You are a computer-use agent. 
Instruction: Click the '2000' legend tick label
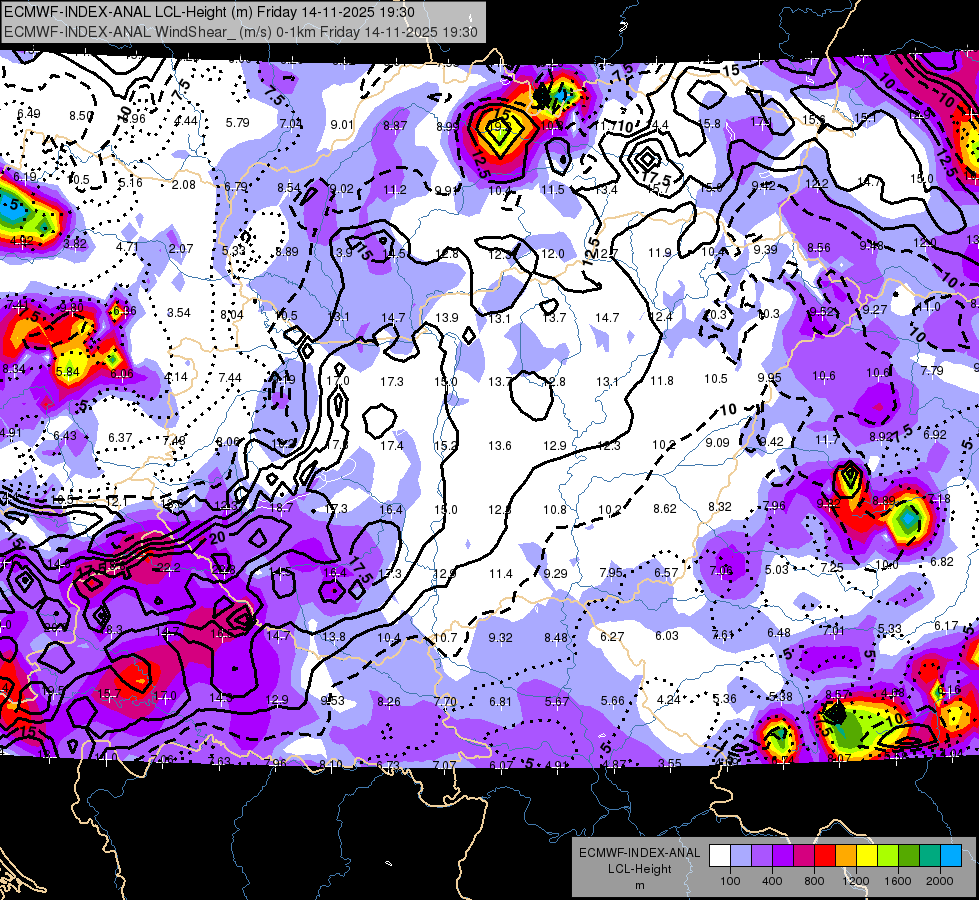pos(939,881)
